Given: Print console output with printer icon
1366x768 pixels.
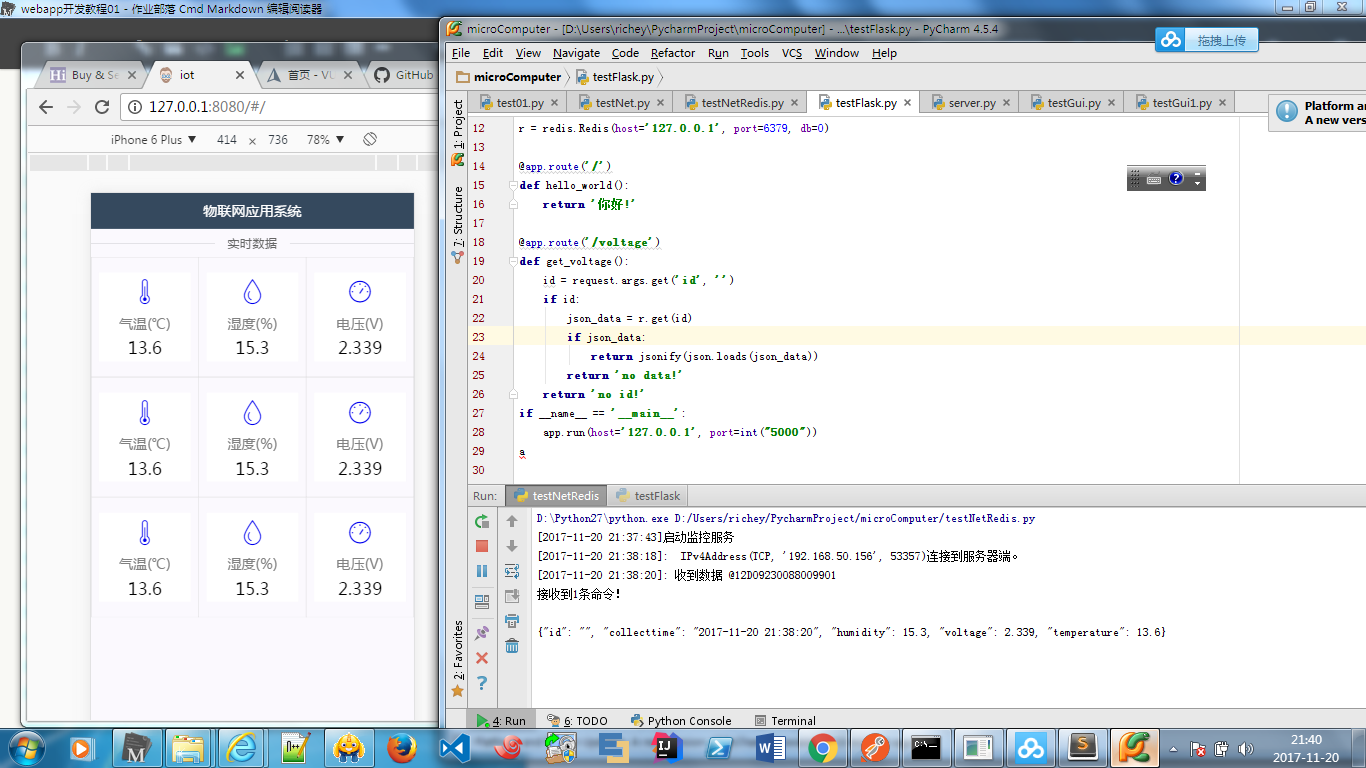Looking at the screenshot, I should point(512,621).
